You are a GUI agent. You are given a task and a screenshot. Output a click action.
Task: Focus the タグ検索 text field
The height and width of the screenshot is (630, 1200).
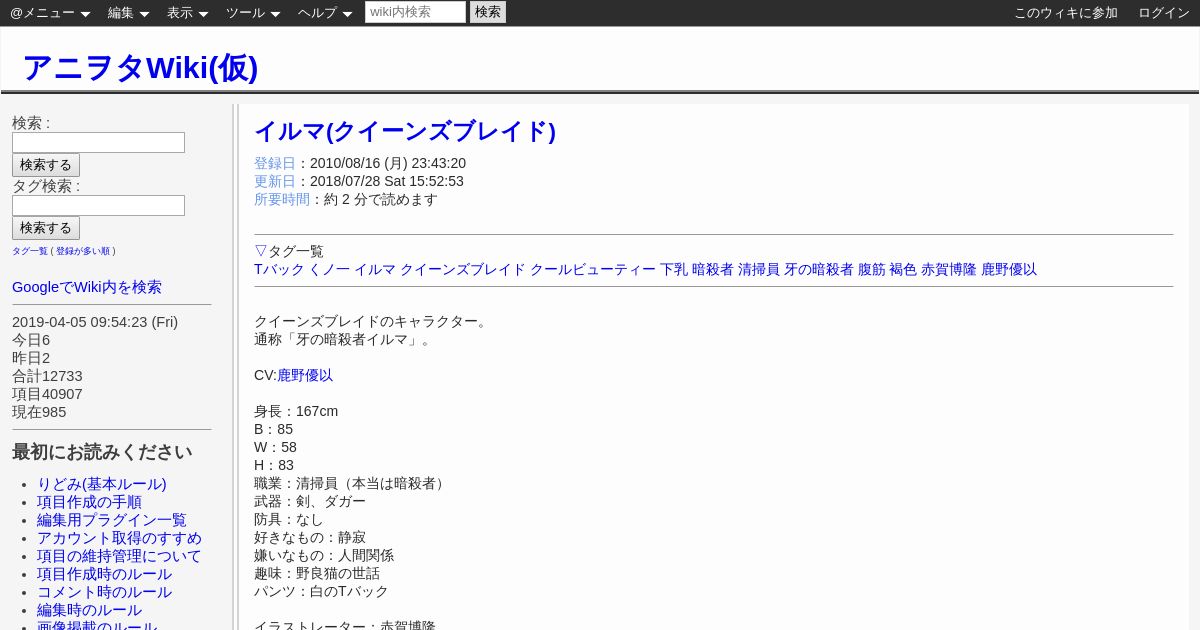click(98, 205)
